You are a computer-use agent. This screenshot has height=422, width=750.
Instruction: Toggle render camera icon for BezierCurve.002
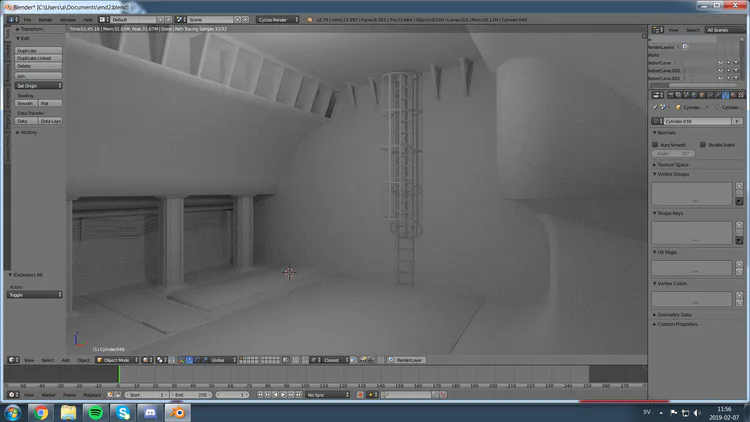(x=736, y=78)
